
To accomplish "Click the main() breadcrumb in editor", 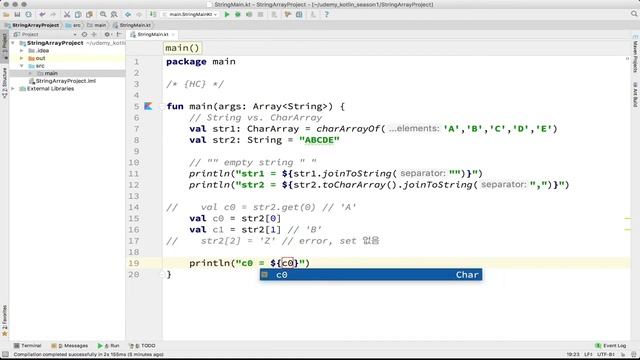I will [182, 48].
